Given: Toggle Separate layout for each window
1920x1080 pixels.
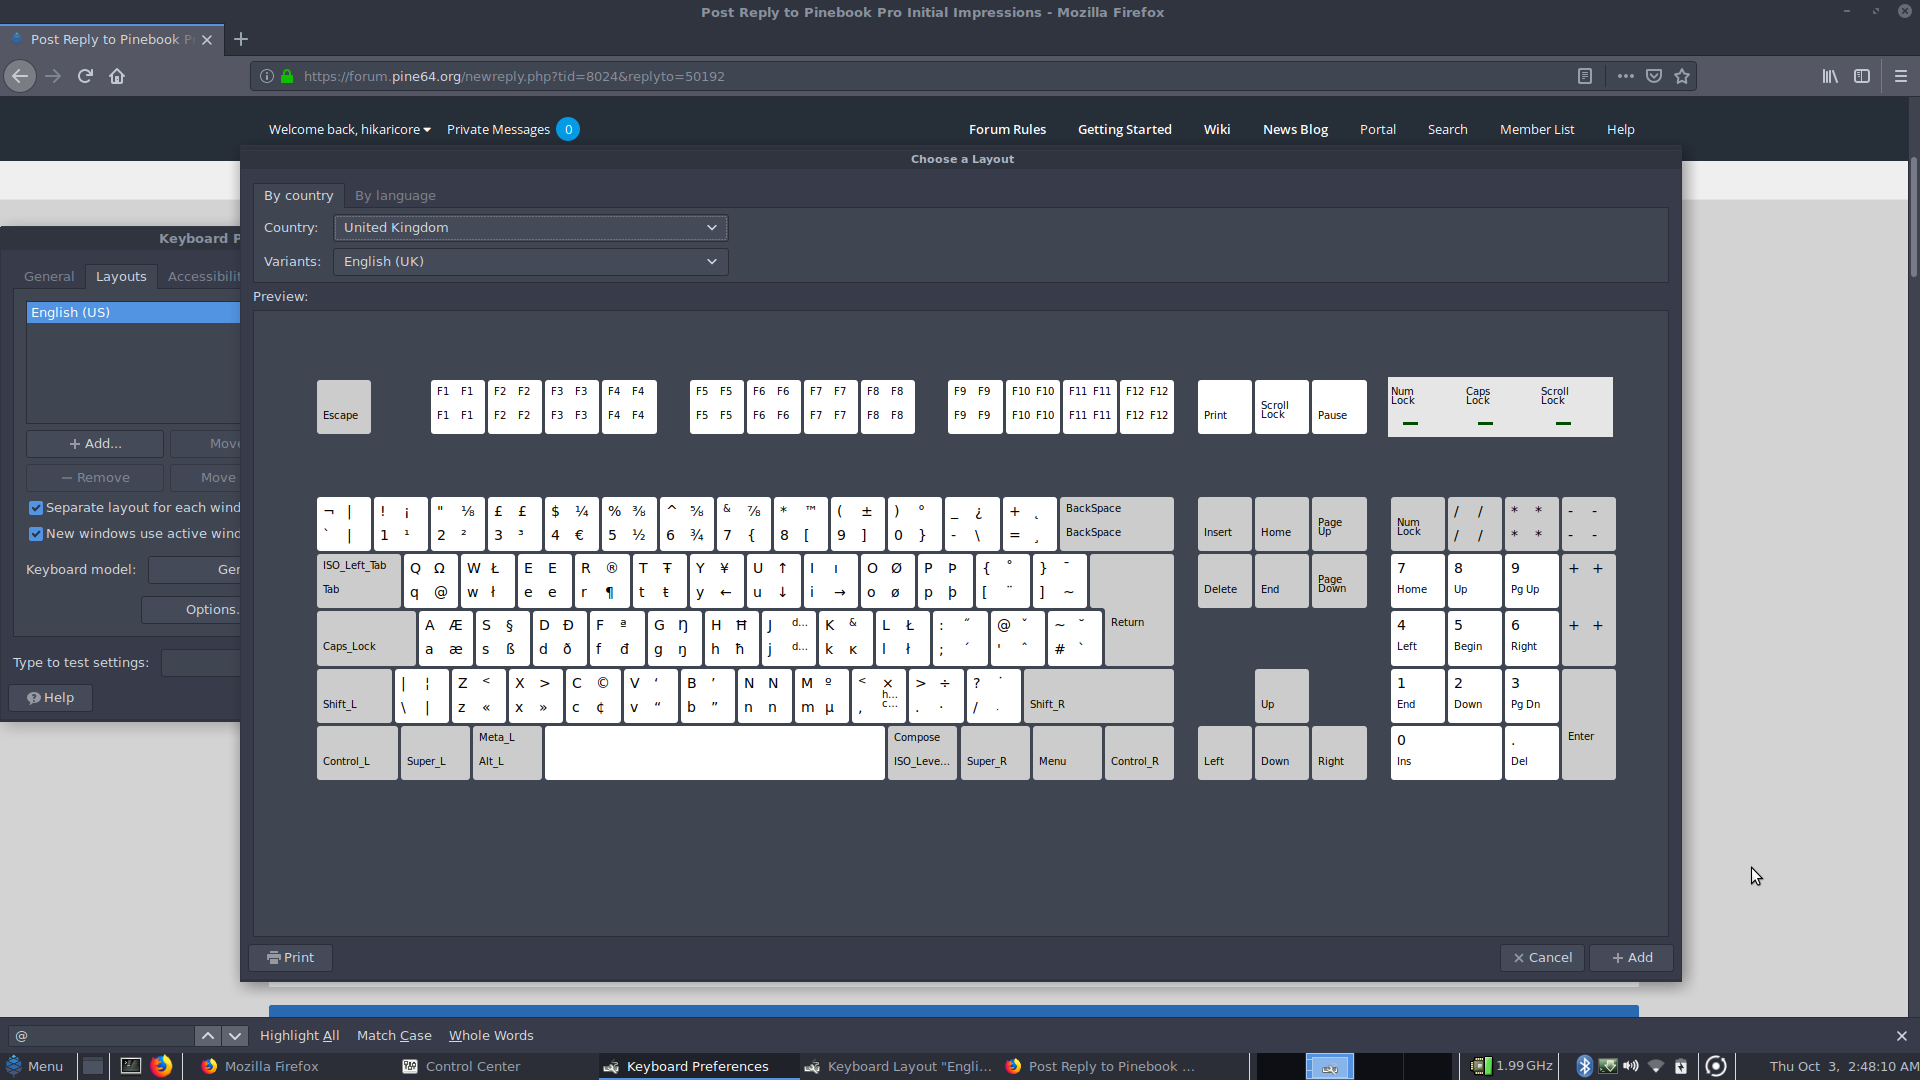Looking at the screenshot, I should point(36,508).
